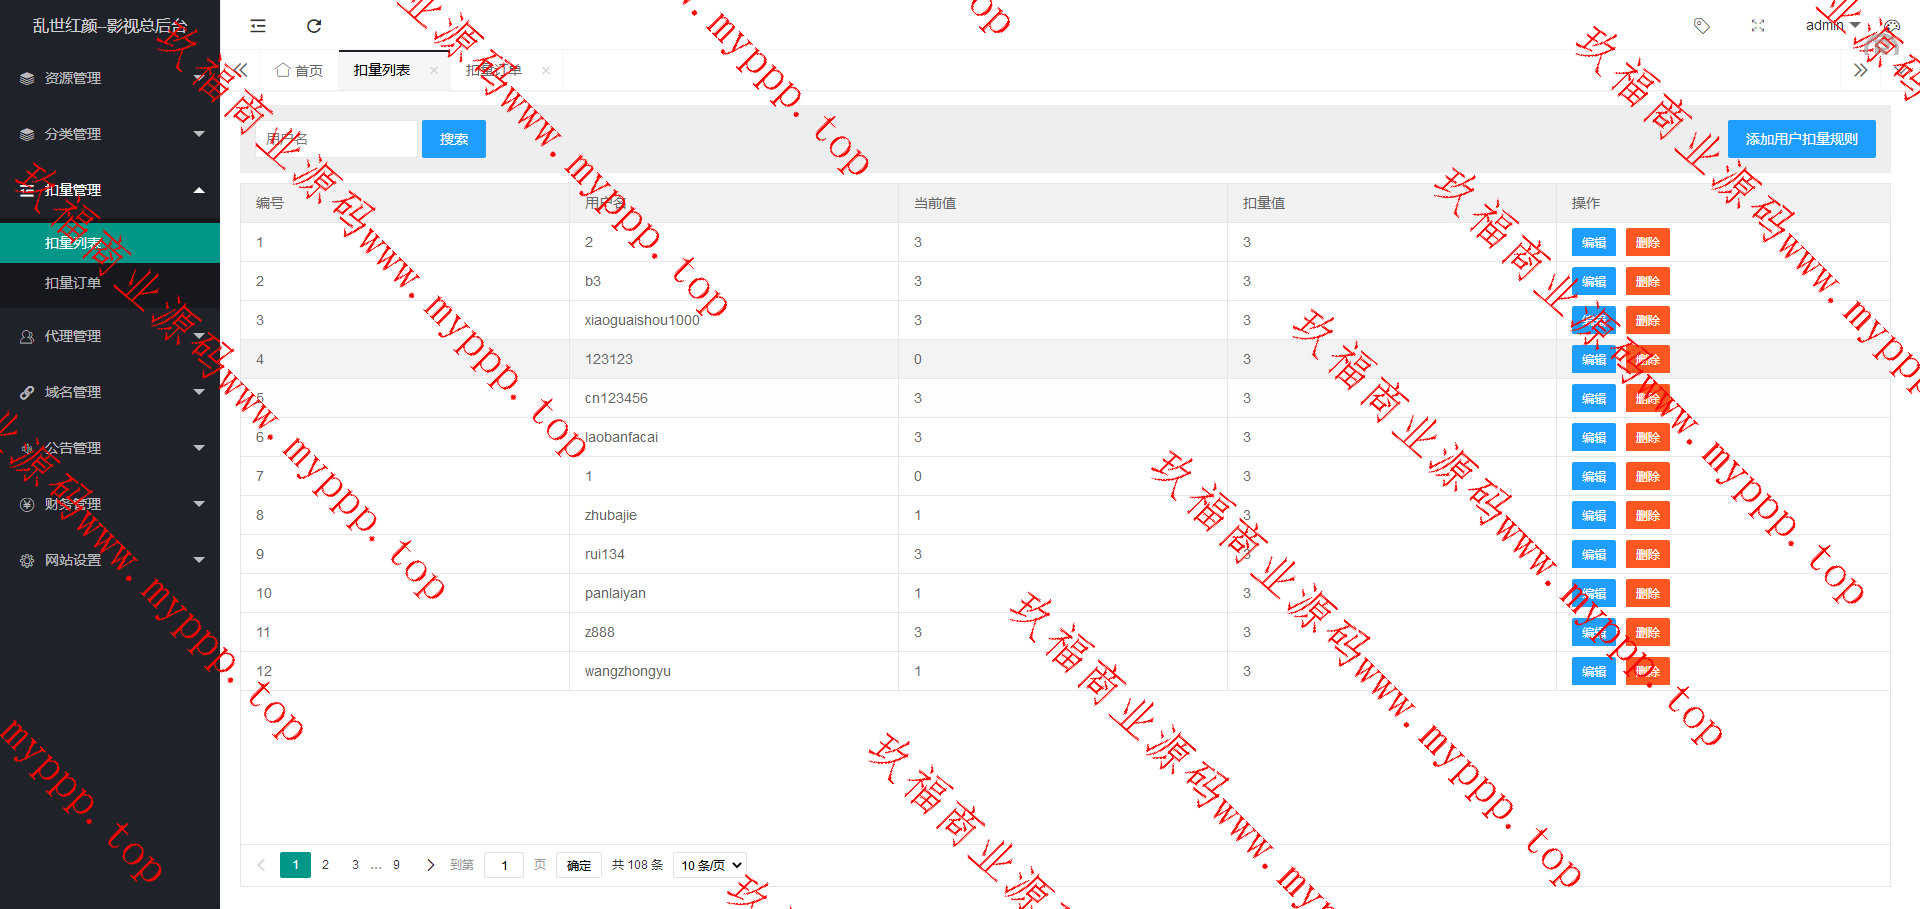This screenshot has height=909, width=1920.
Task: Toggle fullscreen with the expand icon
Action: point(1758,26)
